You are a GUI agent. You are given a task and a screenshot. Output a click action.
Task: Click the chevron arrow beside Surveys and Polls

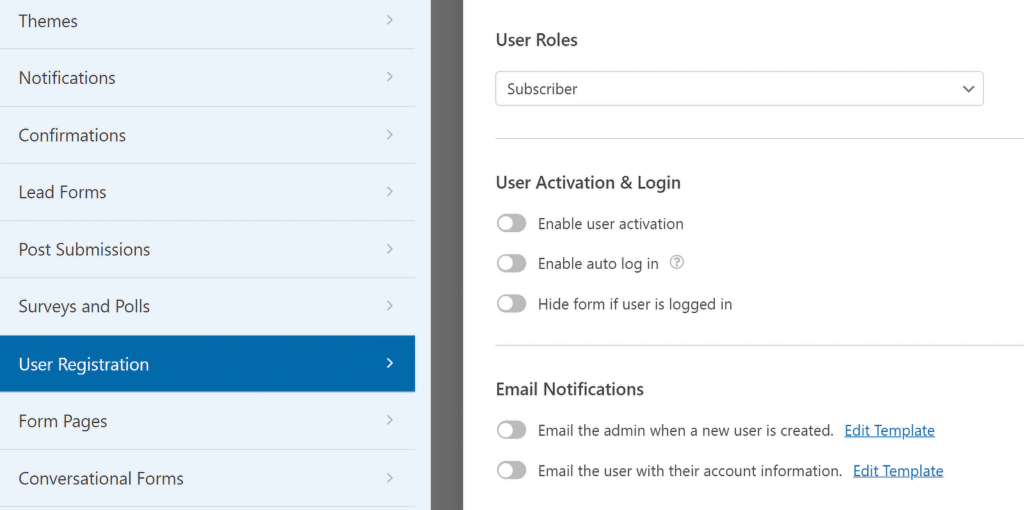point(390,306)
